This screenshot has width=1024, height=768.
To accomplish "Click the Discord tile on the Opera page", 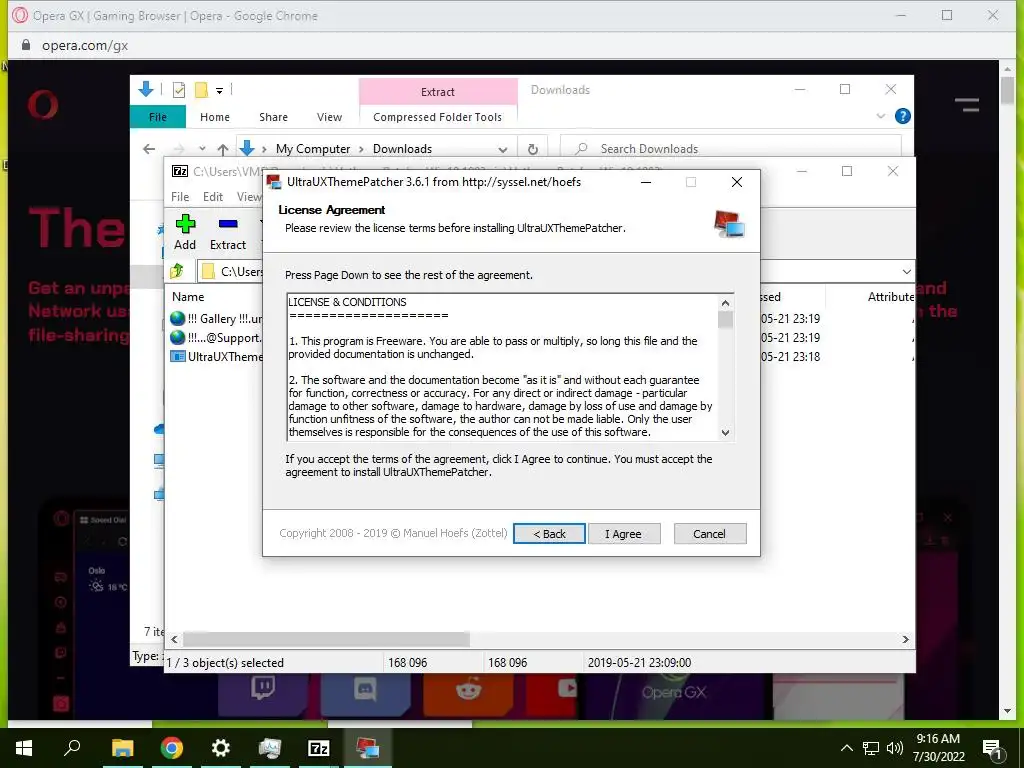I will [364, 692].
